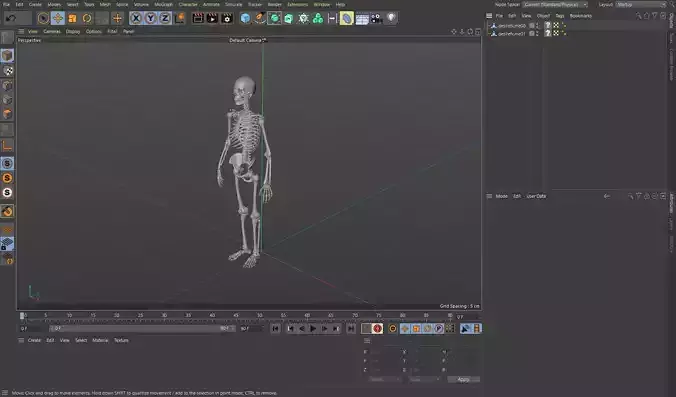Toggle the Y axis lock

[x=150, y=18]
